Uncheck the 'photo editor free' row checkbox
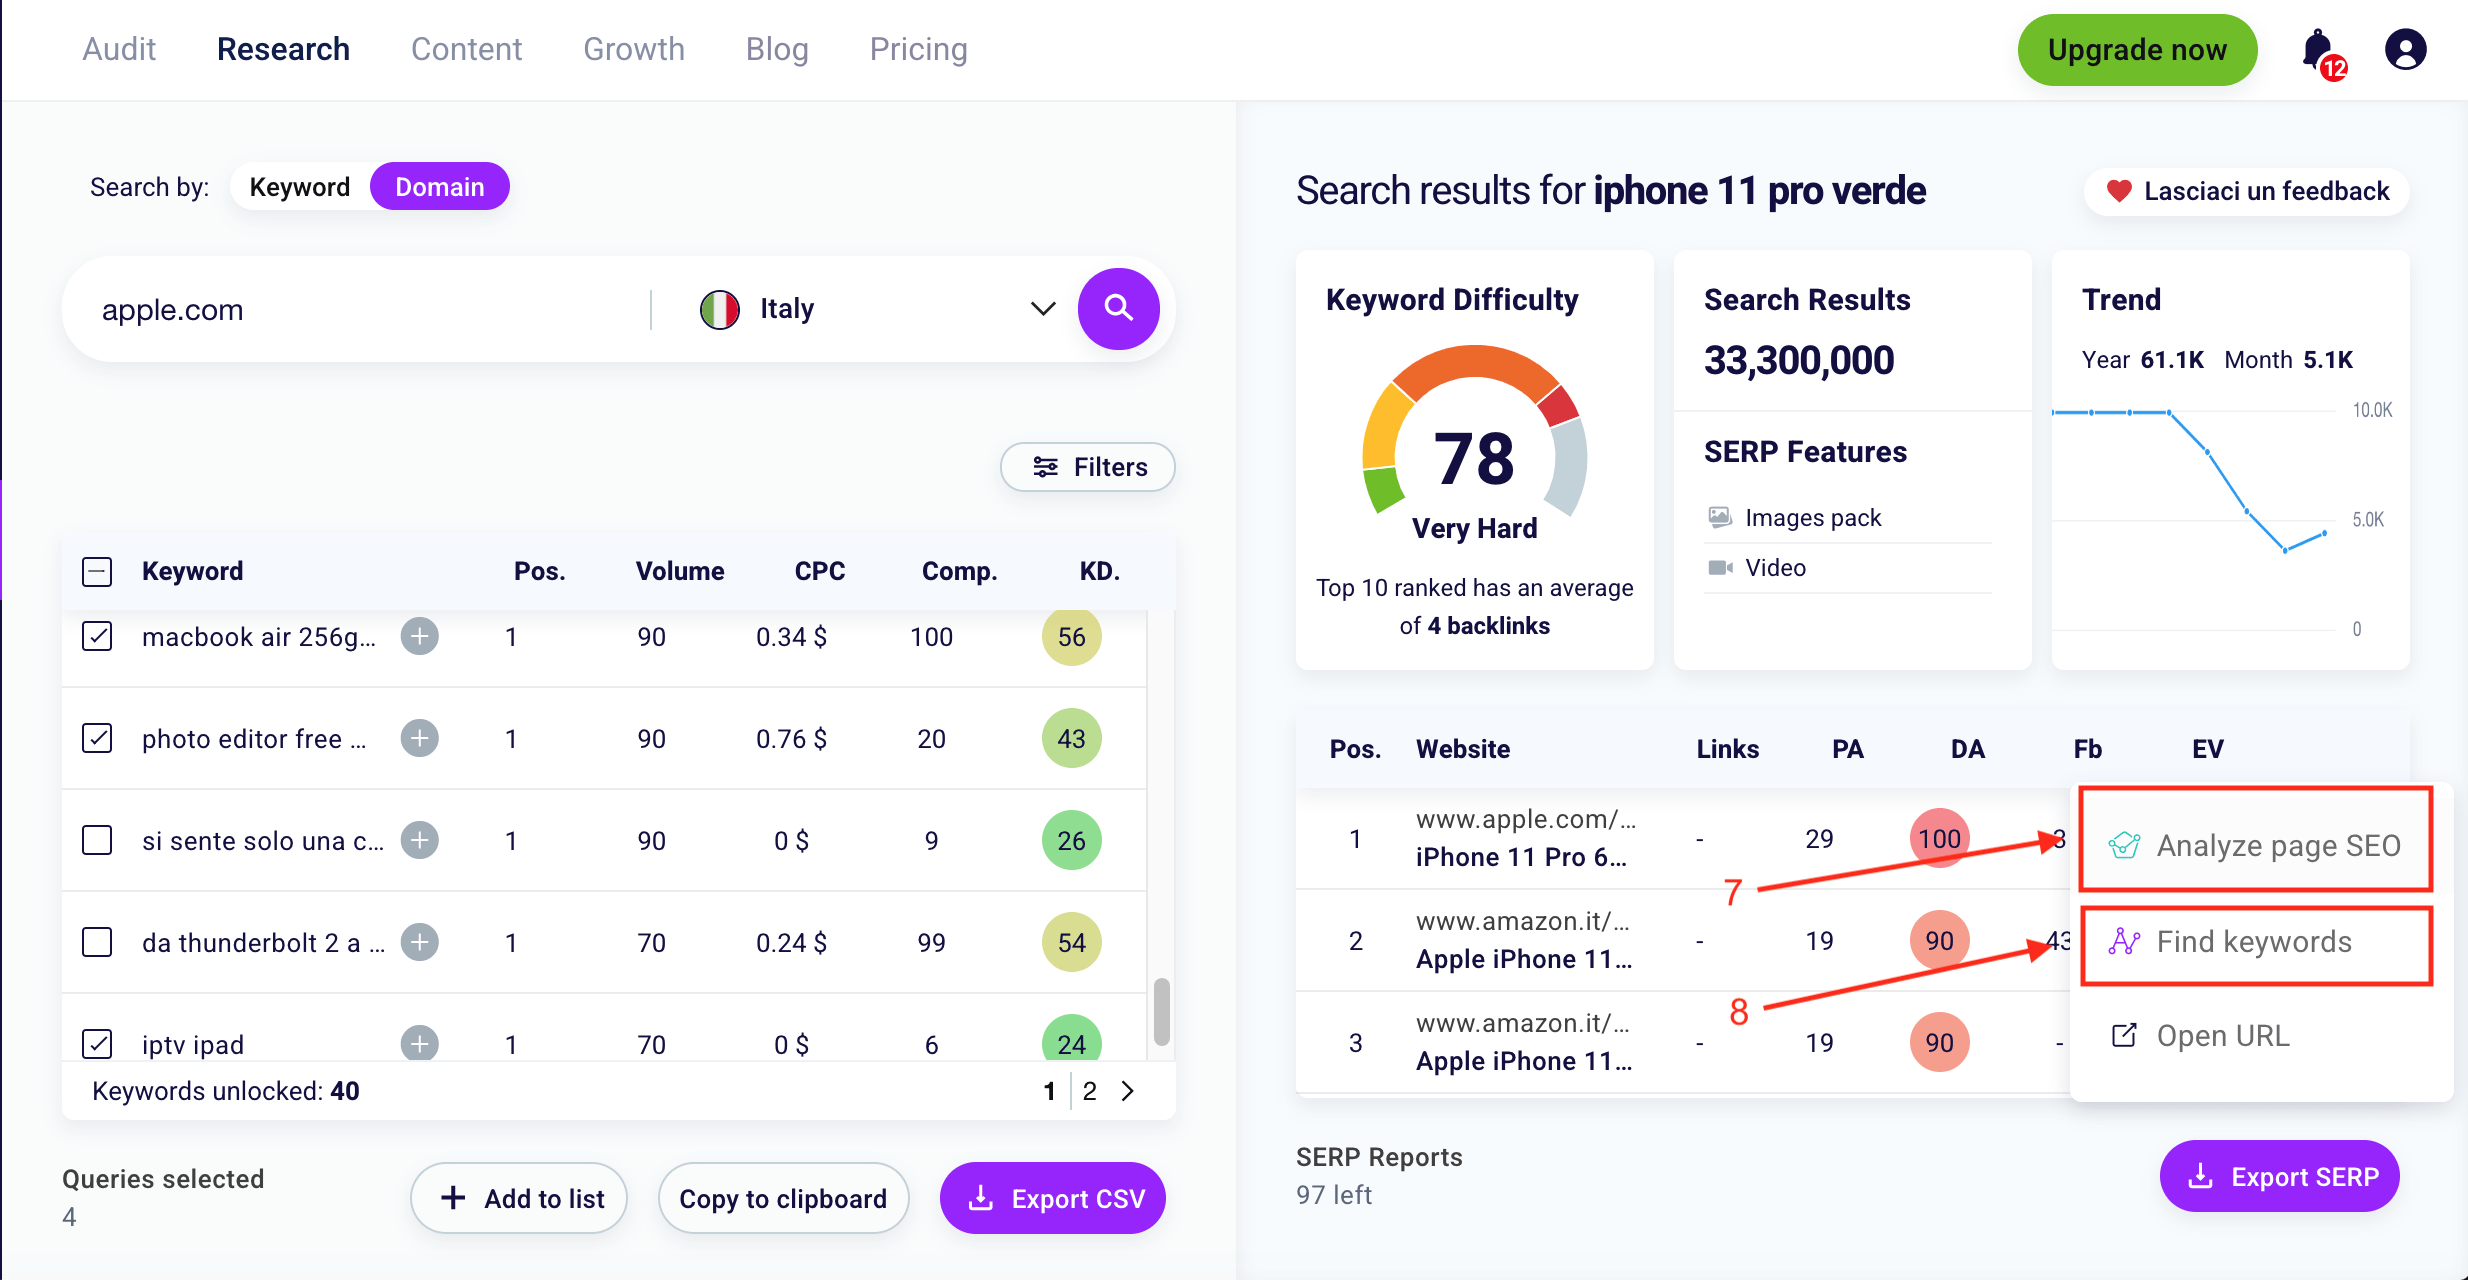 [x=97, y=738]
